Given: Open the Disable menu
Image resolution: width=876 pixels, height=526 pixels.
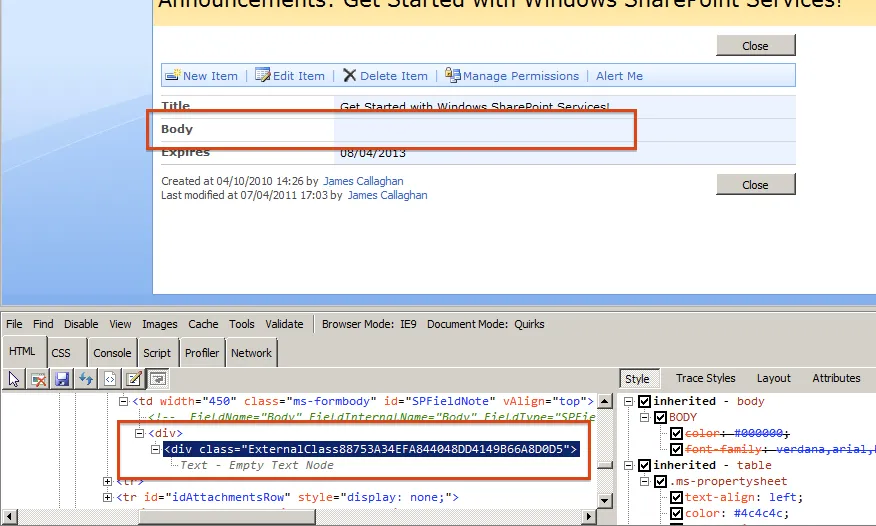Looking at the screenshot, I should coord(81,324).
